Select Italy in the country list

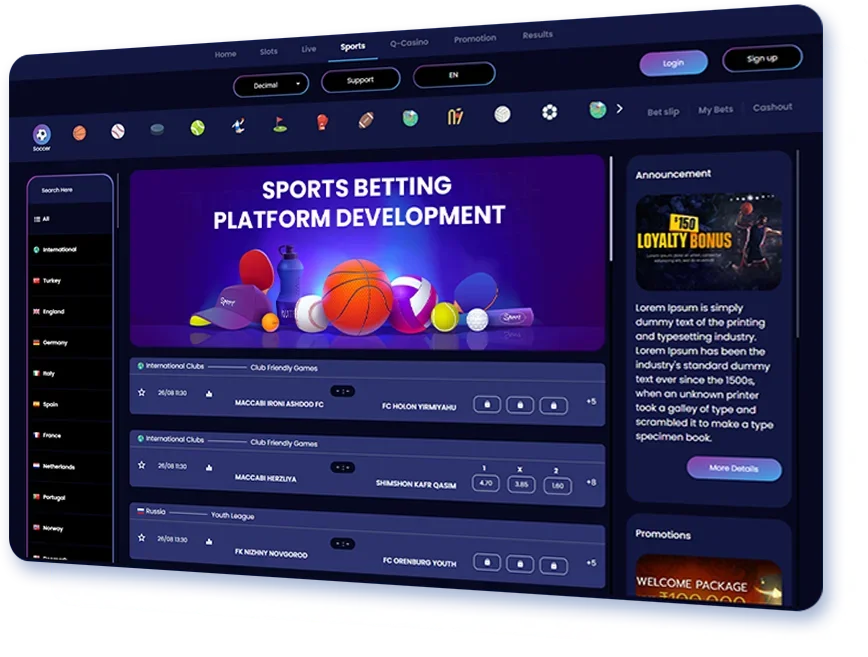coord(70,374)
